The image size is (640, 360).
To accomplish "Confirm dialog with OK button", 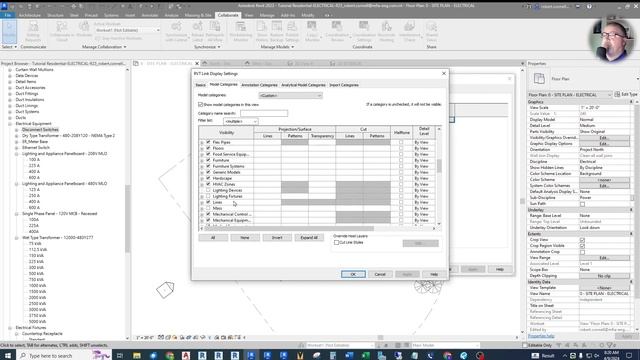I will point(353,274).
